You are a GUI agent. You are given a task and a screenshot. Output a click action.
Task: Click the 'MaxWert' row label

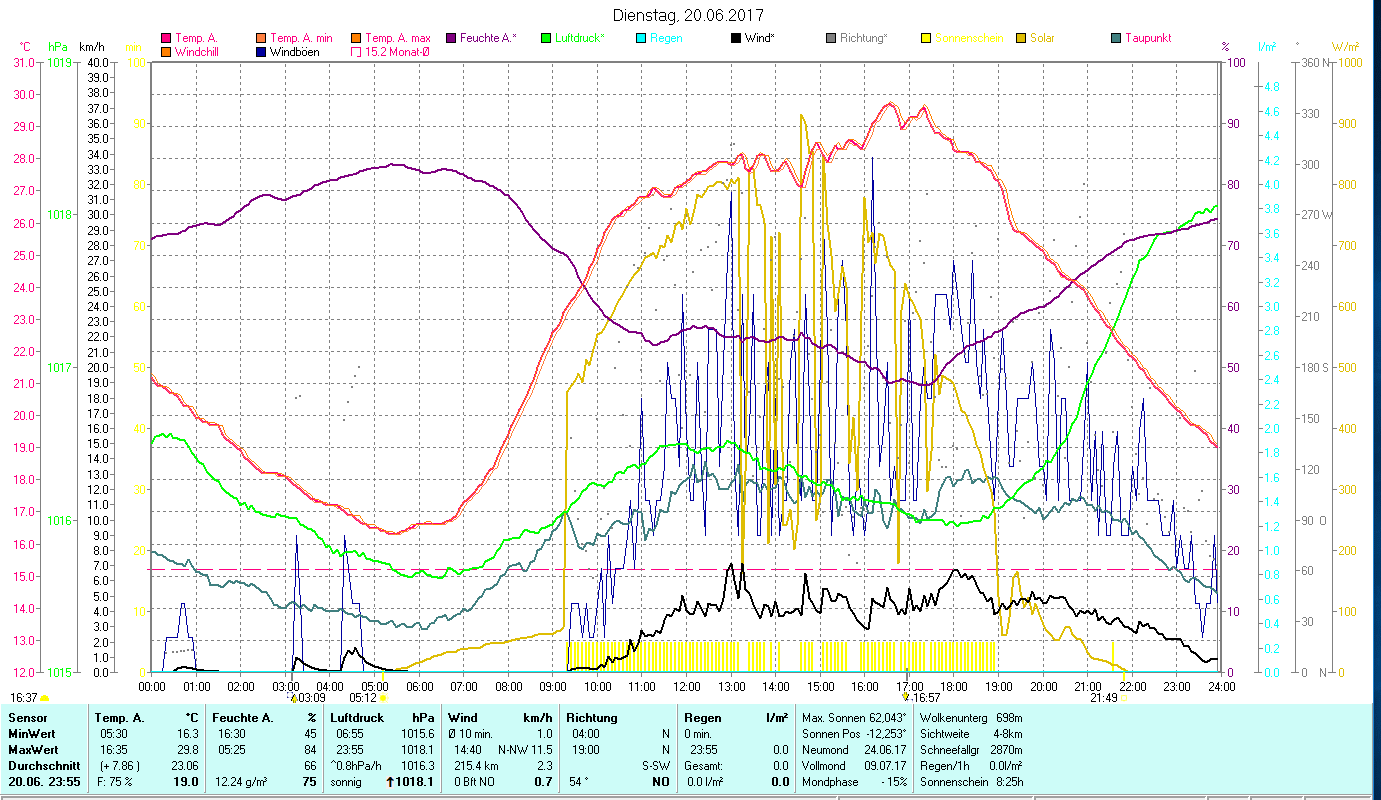coord(33,750)
